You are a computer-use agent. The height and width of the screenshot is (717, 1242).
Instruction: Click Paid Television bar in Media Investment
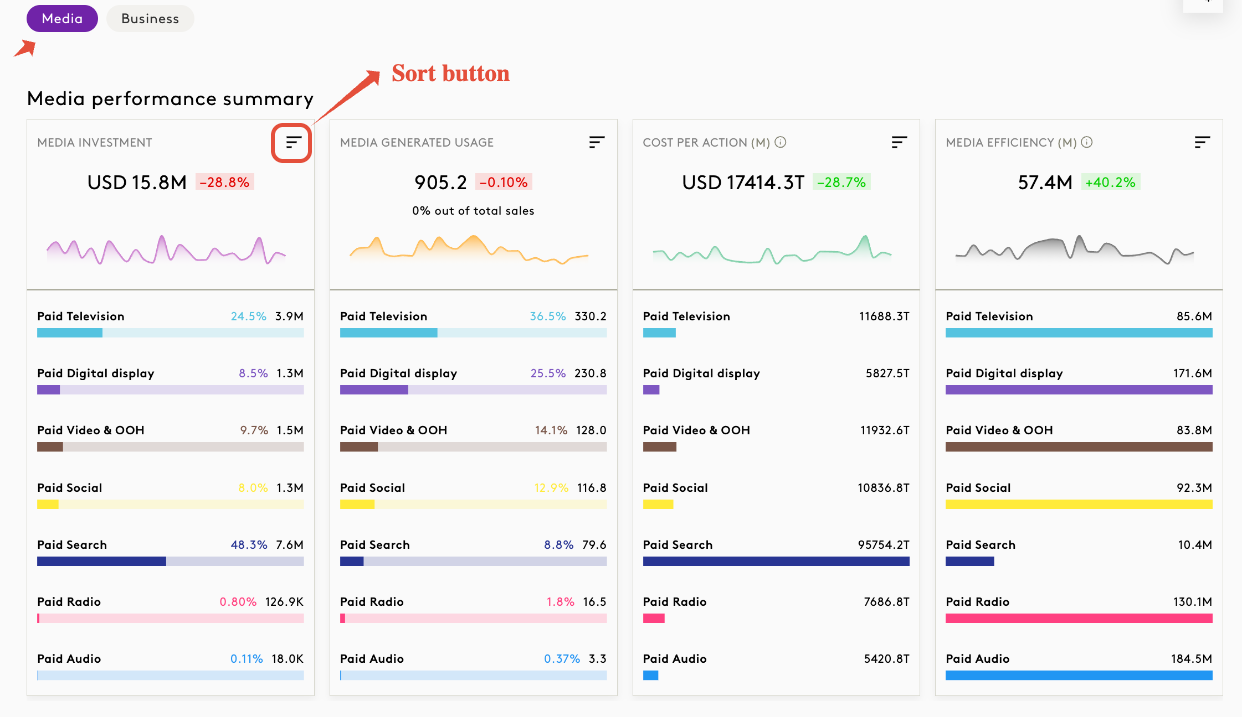(x=170, y=333)
